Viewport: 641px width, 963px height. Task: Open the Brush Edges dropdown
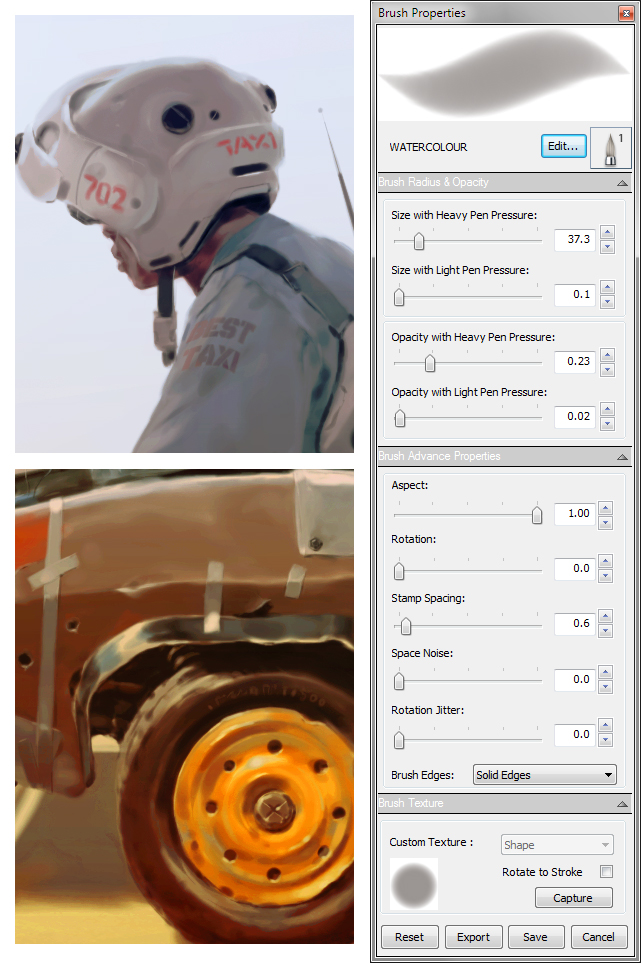[x=545, y=775]
